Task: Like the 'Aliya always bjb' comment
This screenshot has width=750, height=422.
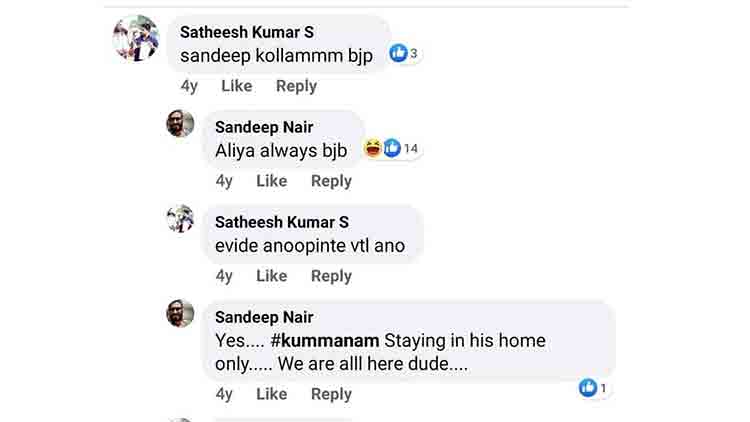Action: [x=271, y=181]
